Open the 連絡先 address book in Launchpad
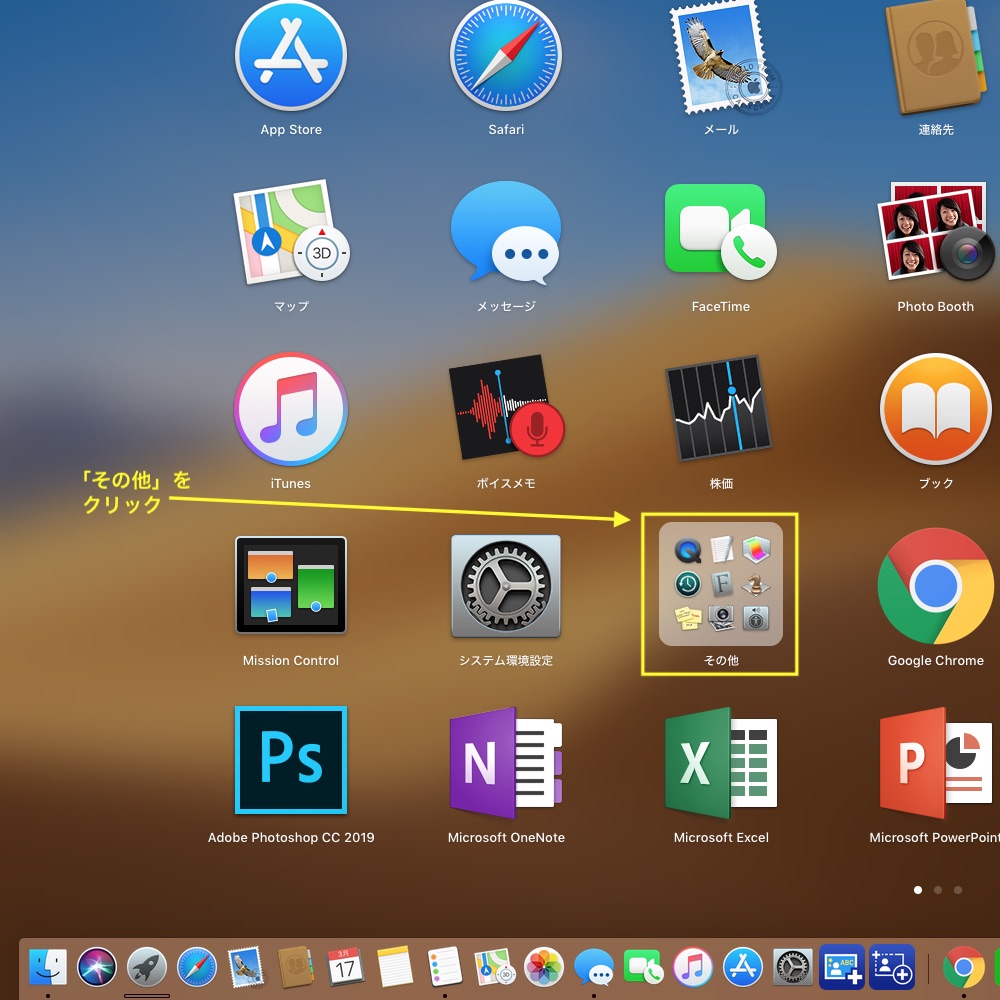 (936, 57)
